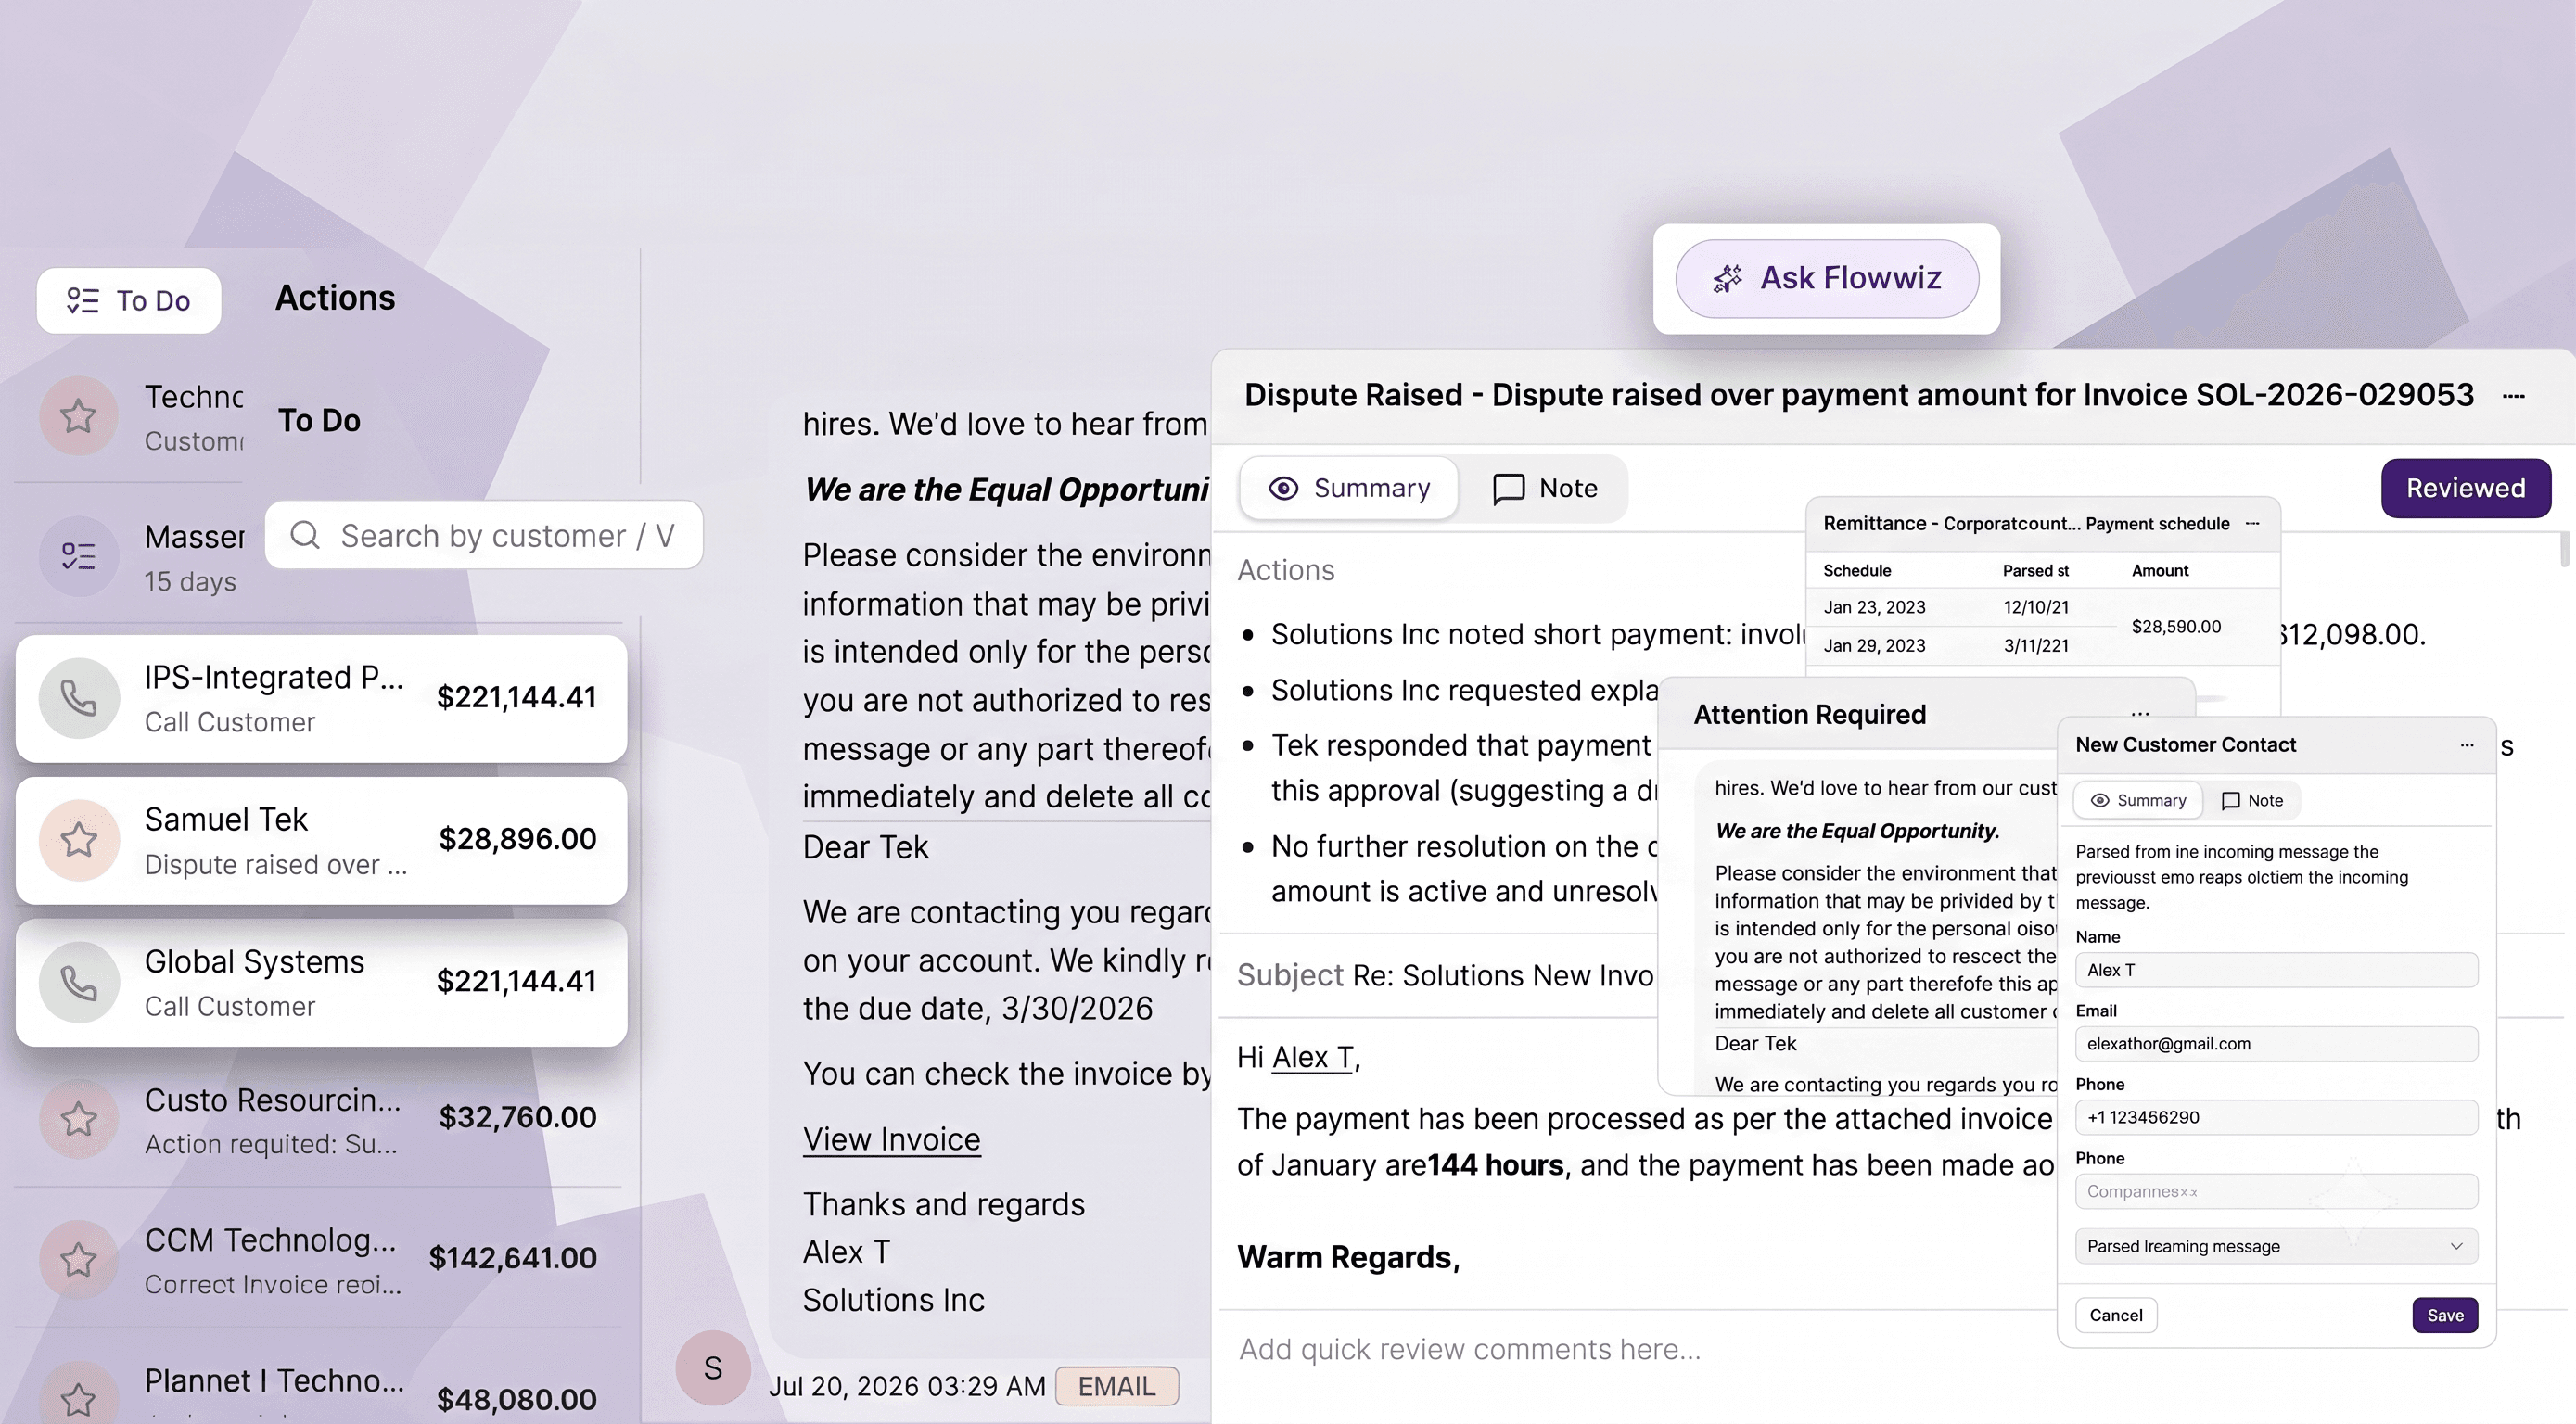This screenshot has width=2576, height=1424.
Task: Click the $28,590.00 amount cell
Action: (x=2176, y=627)
